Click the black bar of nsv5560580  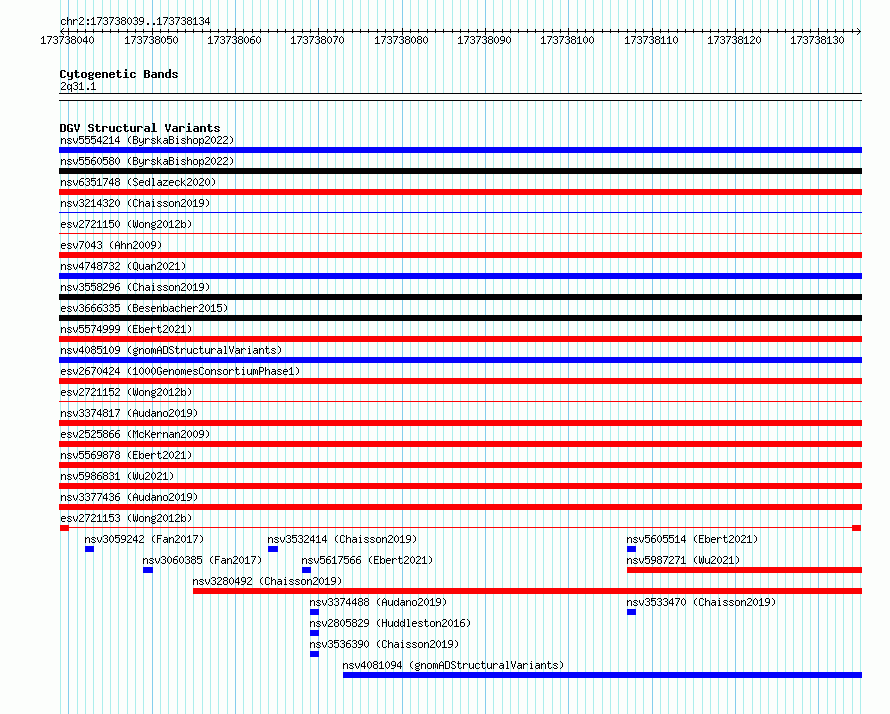pos(460,171)
